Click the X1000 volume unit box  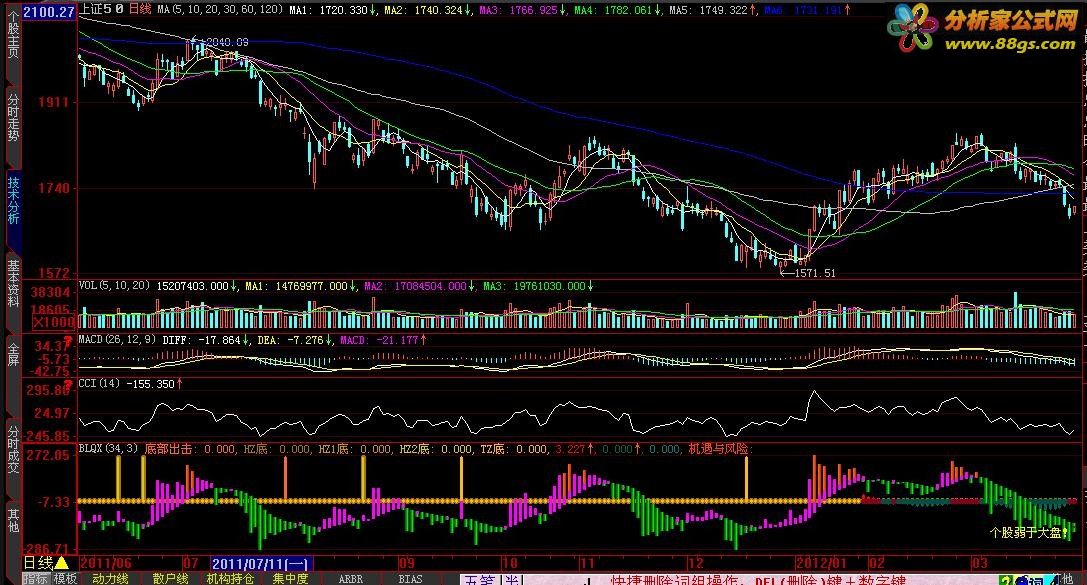(54, 322)
